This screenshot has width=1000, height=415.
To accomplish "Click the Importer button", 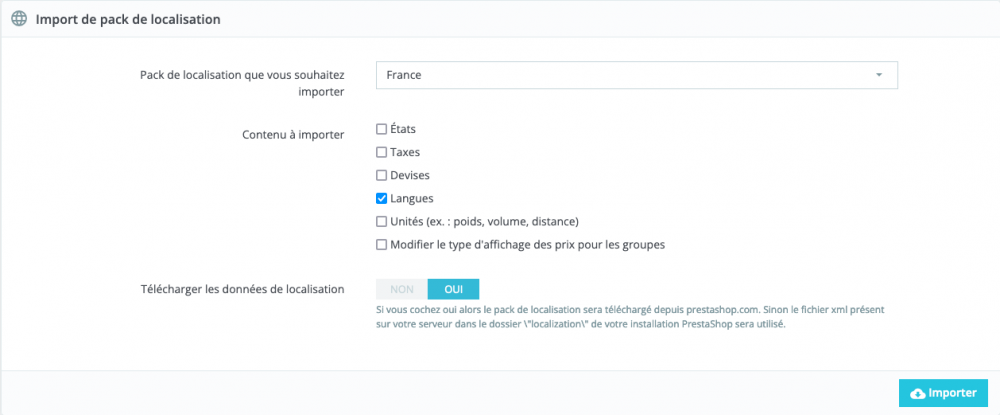I will [x=943, y=393].
